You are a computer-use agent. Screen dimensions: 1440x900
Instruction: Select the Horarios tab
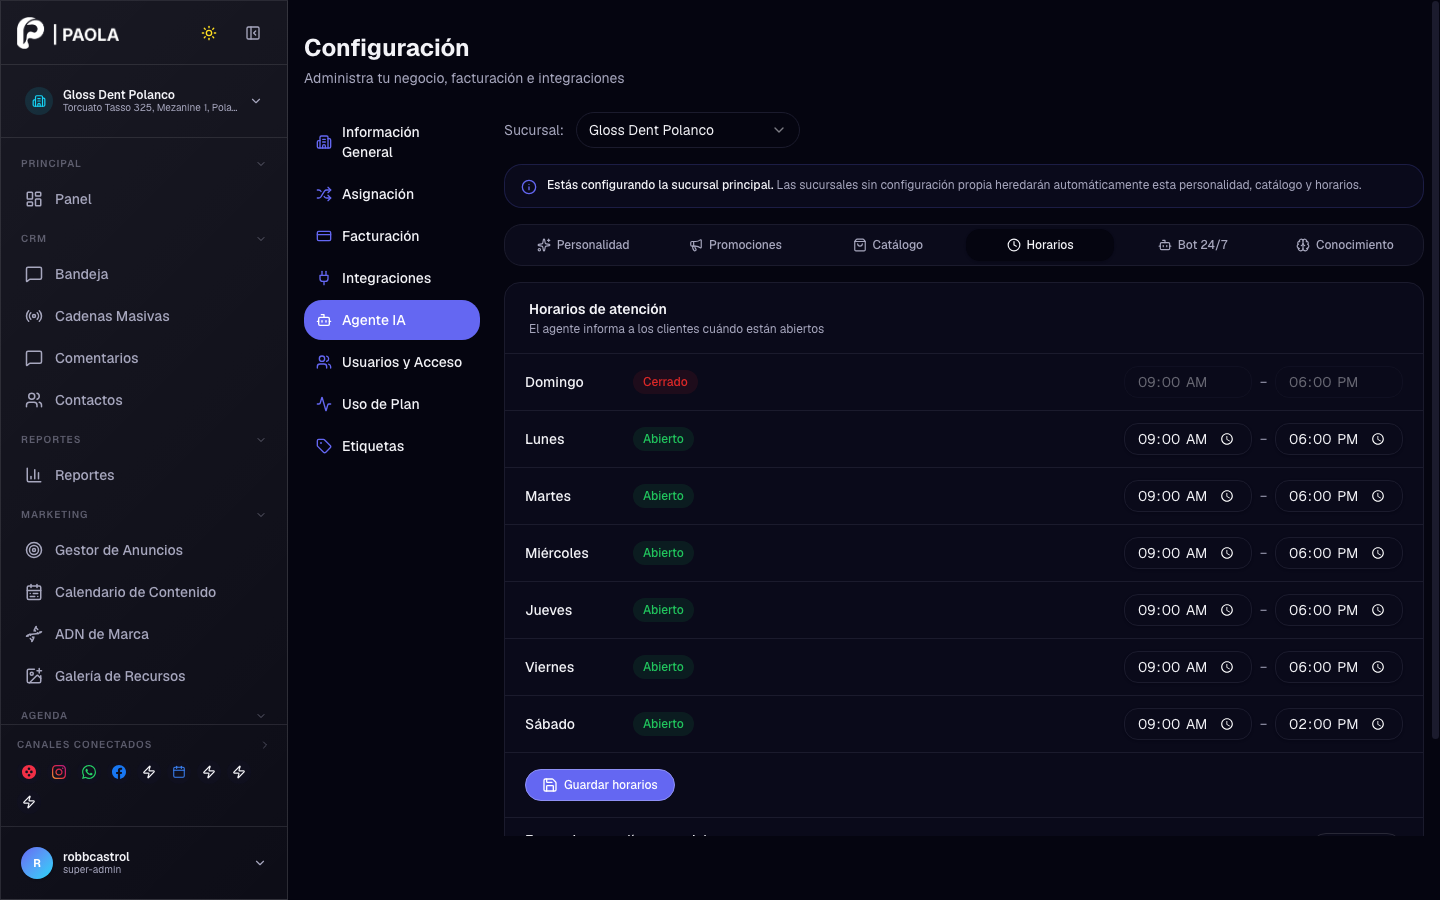(1040, 245)
